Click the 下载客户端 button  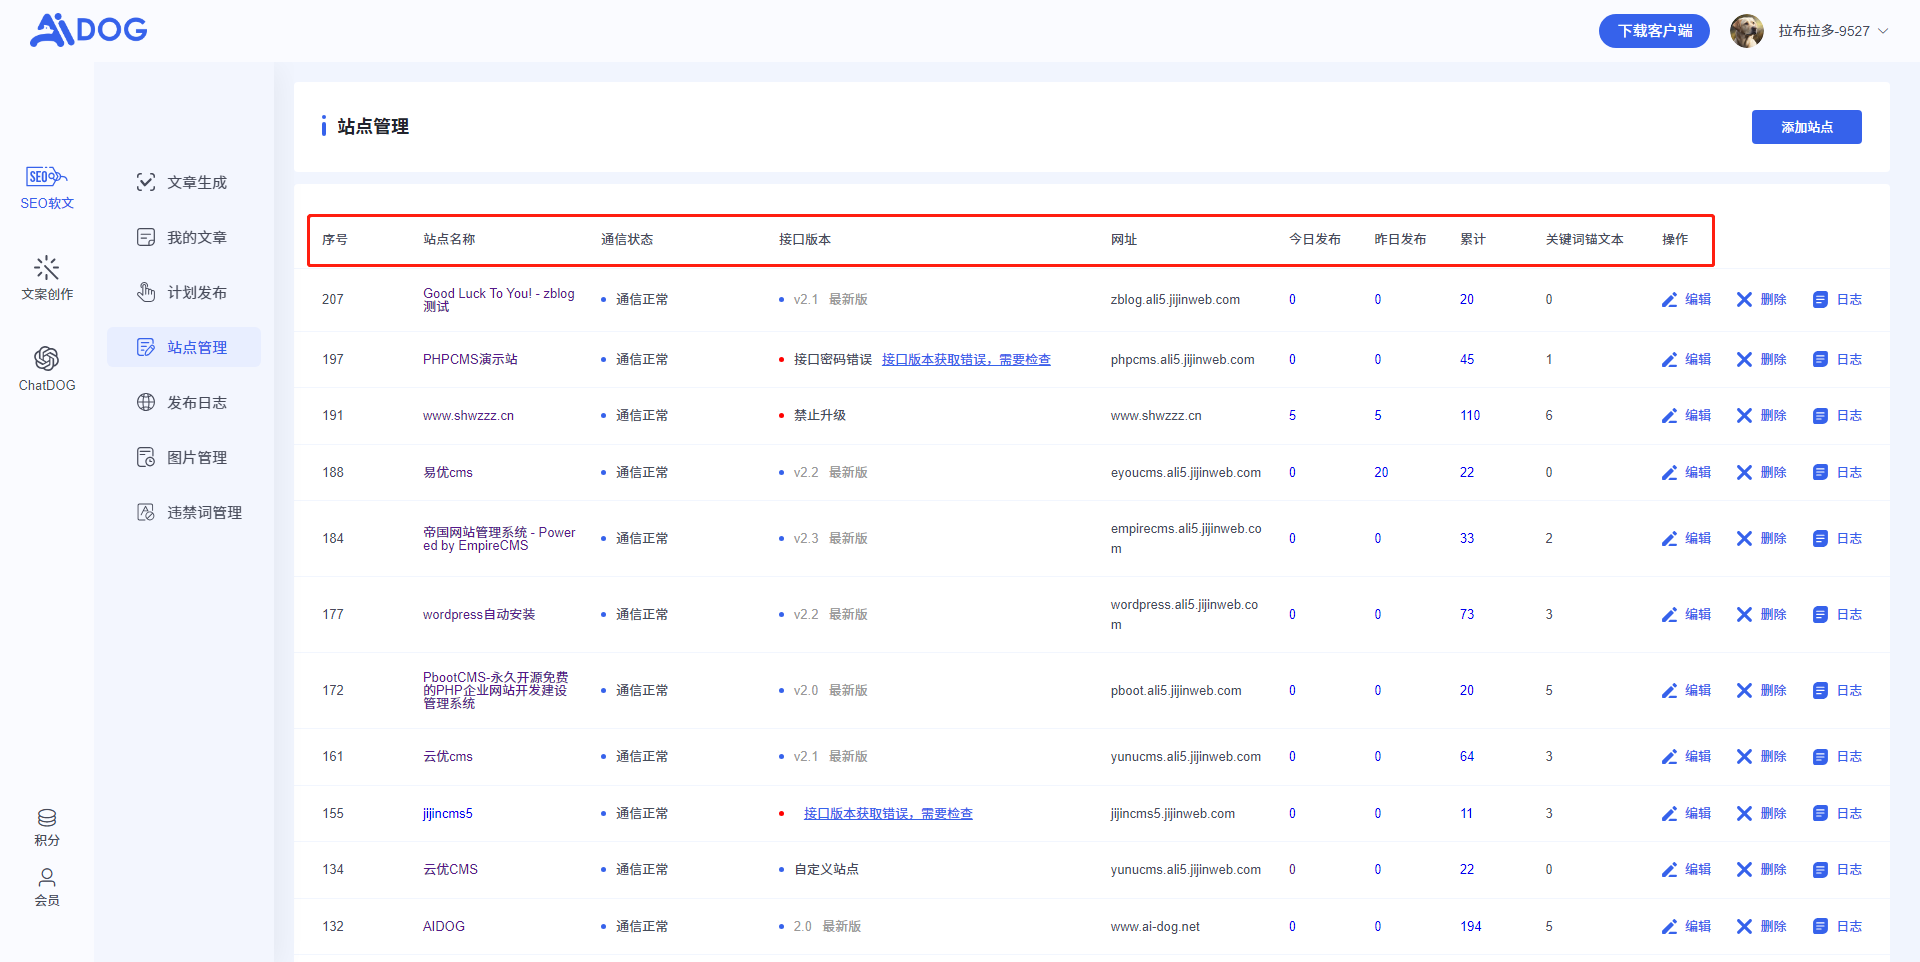(1654, 31)
